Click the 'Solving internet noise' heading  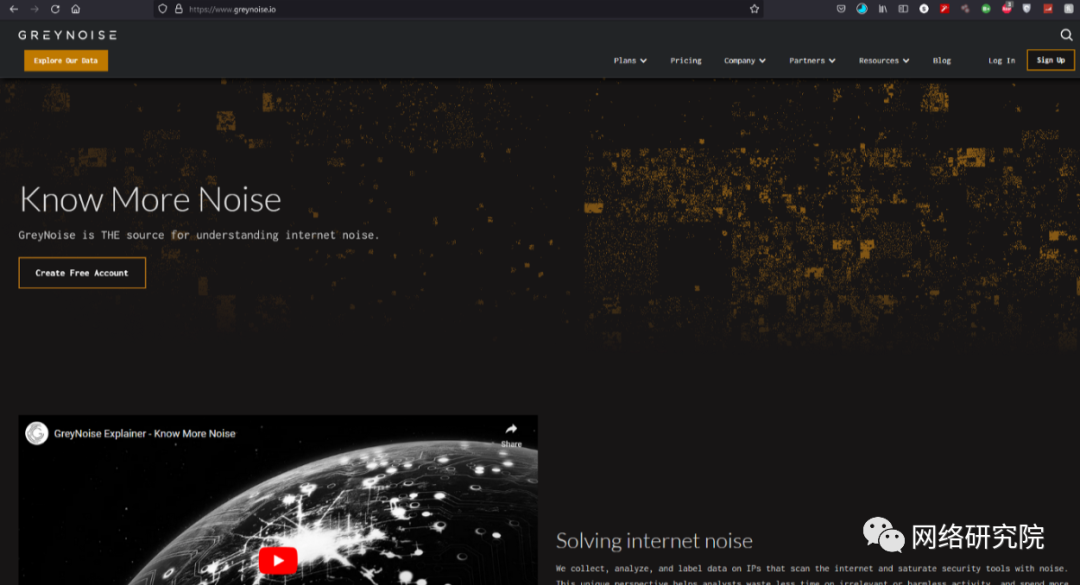click(x=654, y=541)
